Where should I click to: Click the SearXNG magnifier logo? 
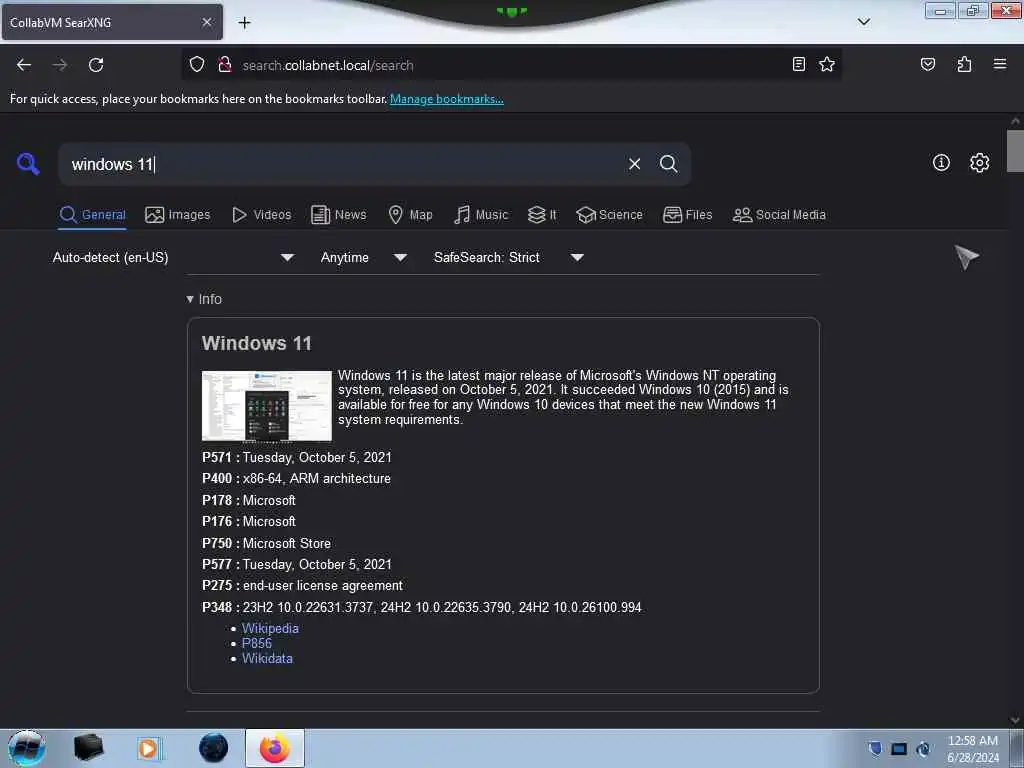pos(28,163)
